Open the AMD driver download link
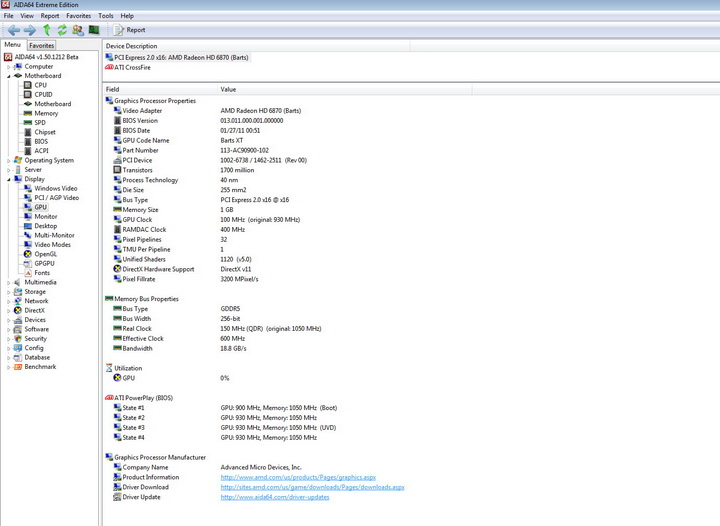 click(312, 487)
